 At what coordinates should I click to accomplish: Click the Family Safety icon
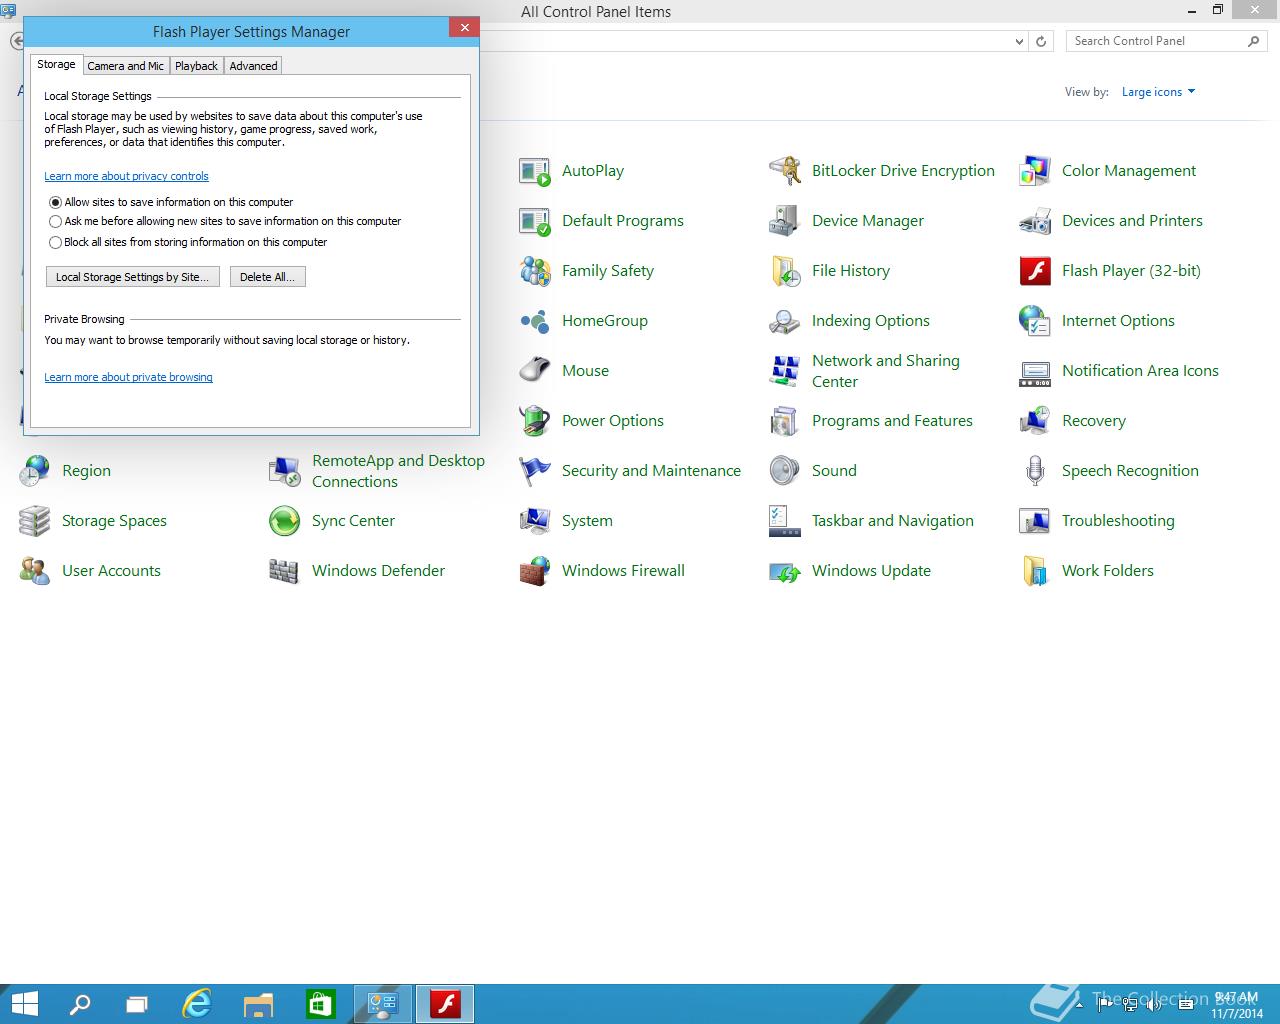point(535,271)
